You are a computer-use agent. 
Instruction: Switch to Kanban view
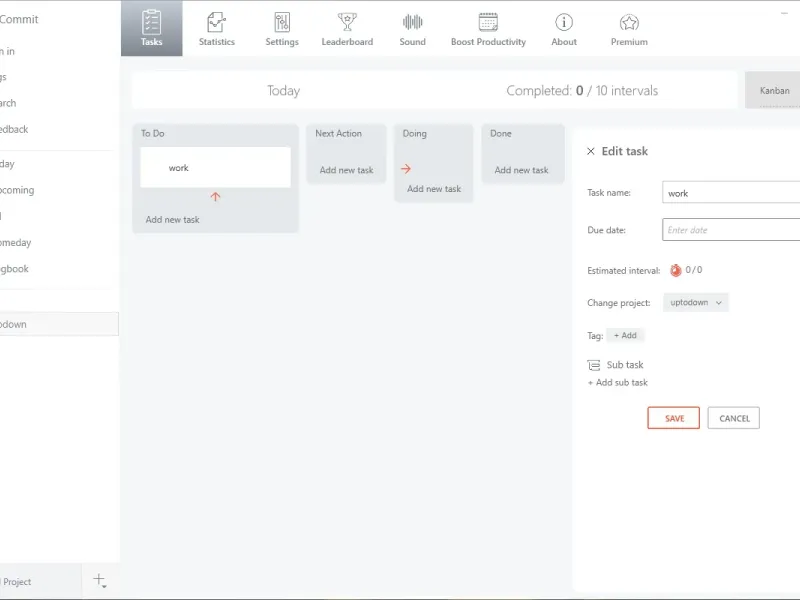click(774, 90)
